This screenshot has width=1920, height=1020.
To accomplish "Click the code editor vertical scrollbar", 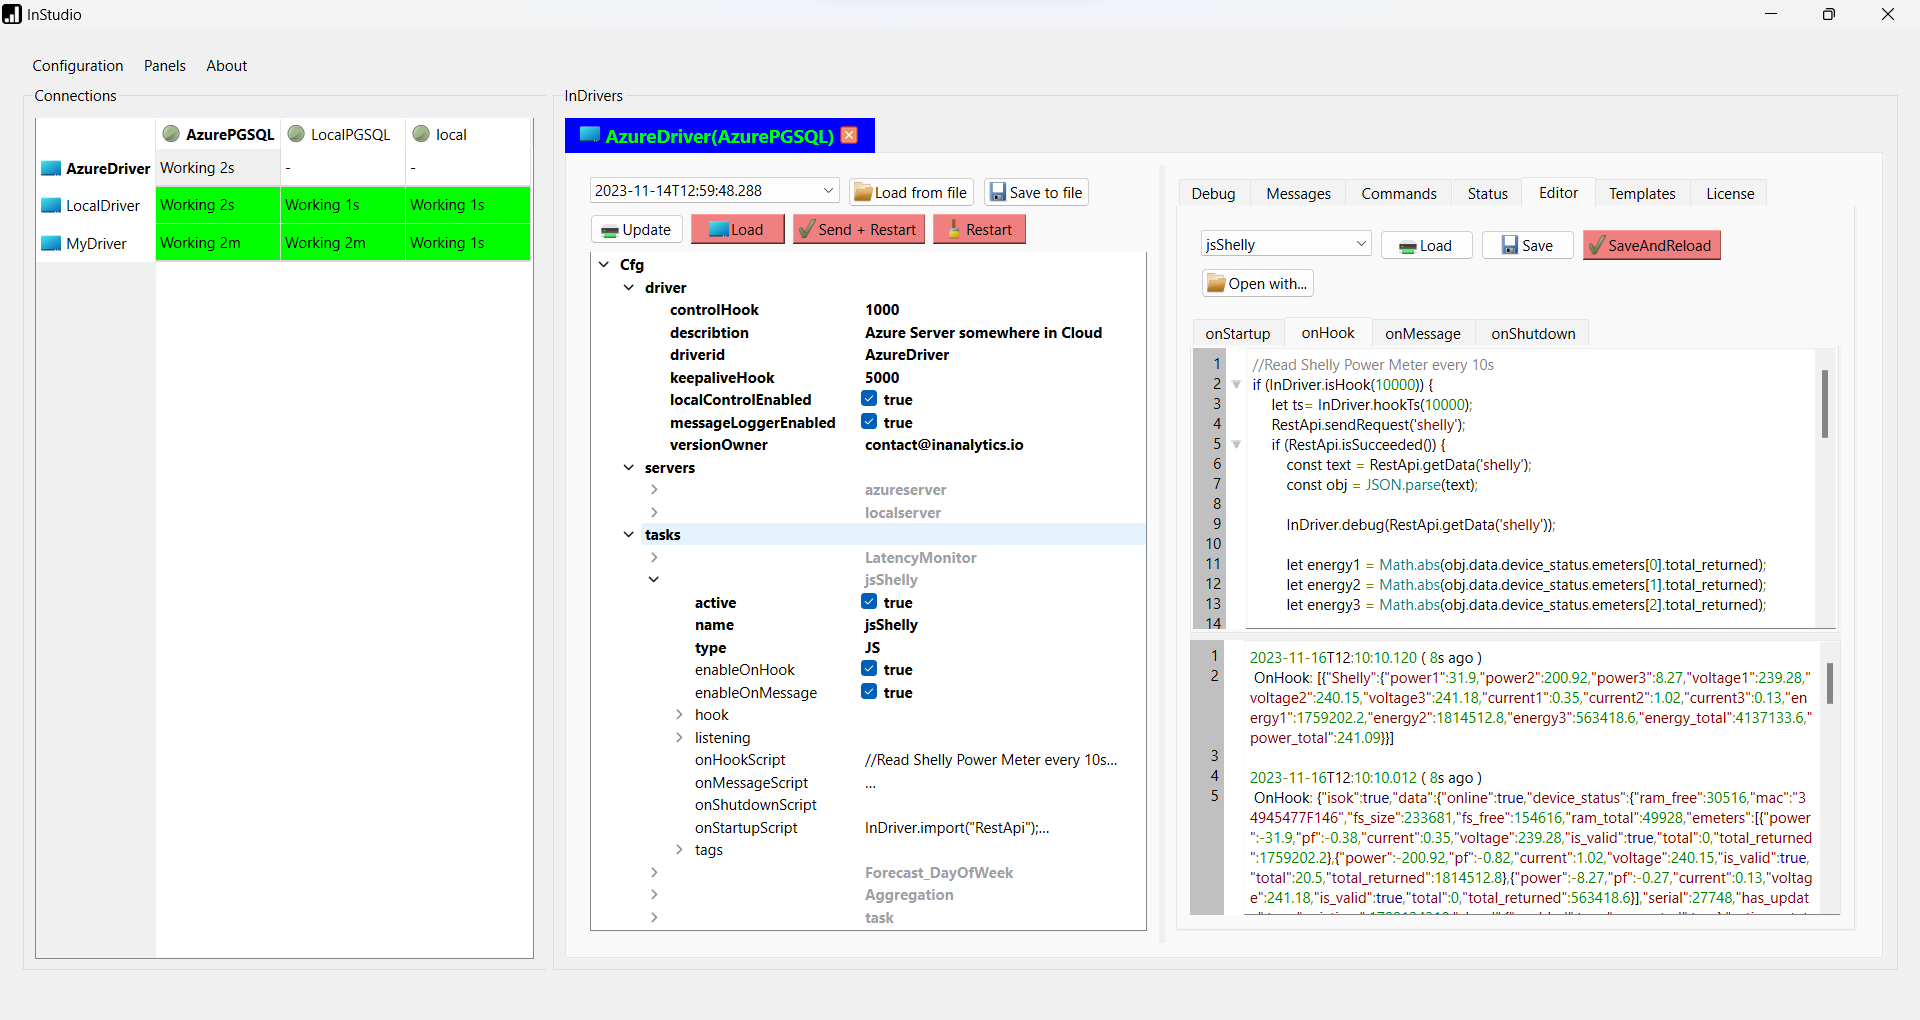I will point(1825,404).
